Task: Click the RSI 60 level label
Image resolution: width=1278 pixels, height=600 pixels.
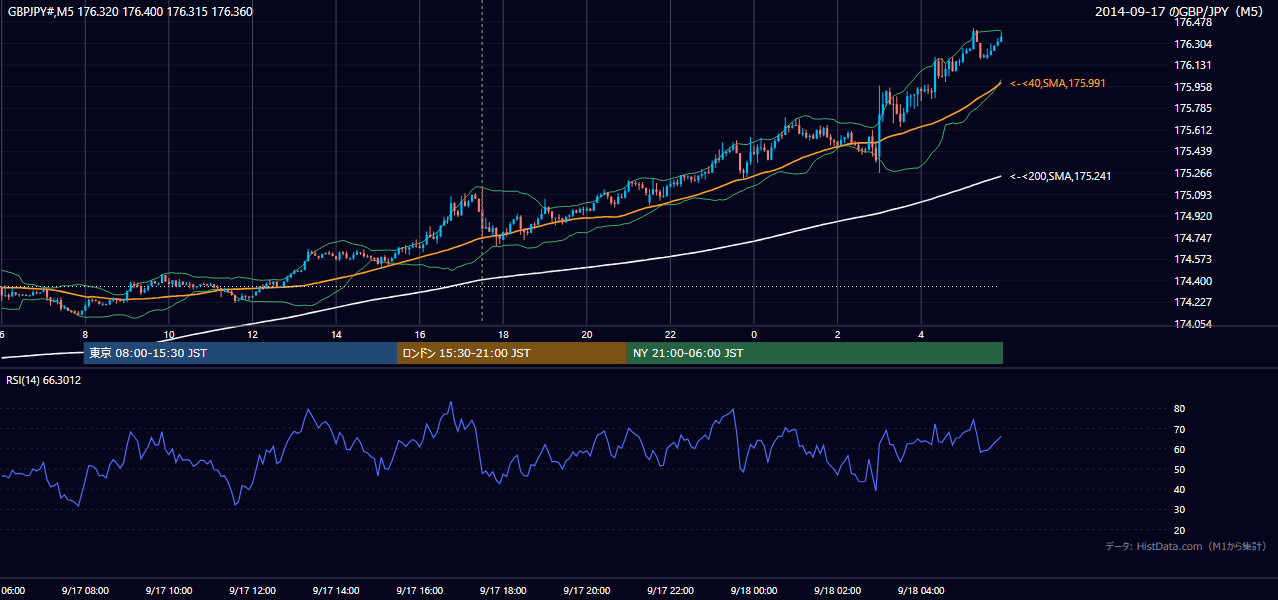Action: click(x=1180, y=449)
